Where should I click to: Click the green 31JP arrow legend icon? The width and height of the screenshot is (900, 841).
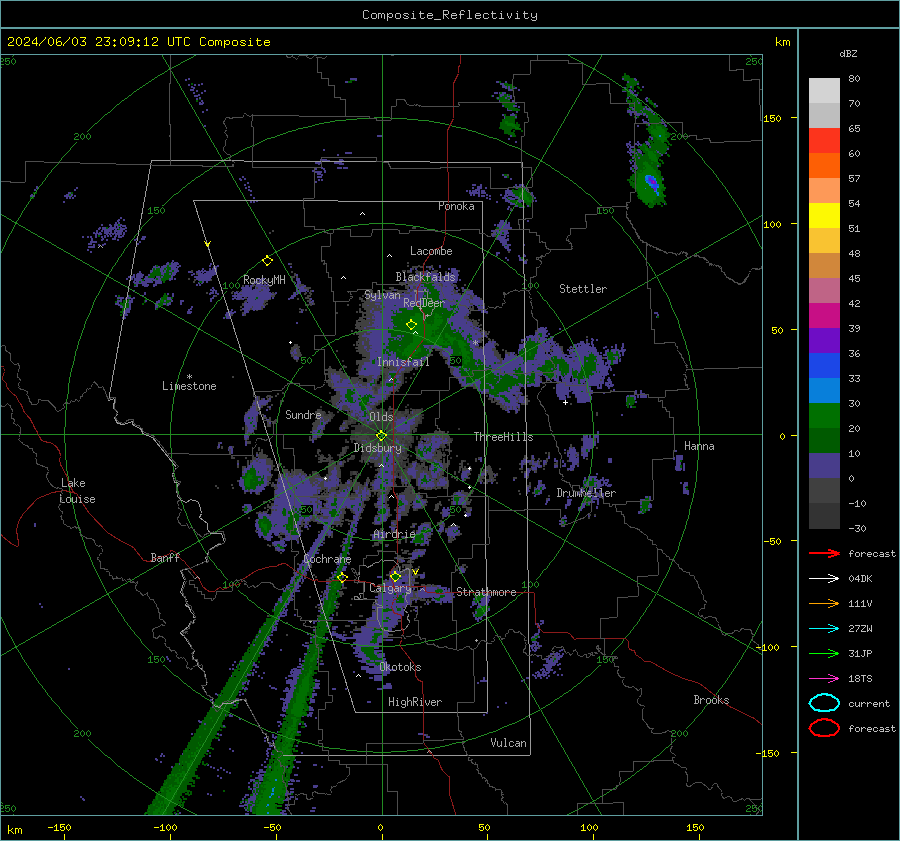pyautogui.click(x=824, y=653)
